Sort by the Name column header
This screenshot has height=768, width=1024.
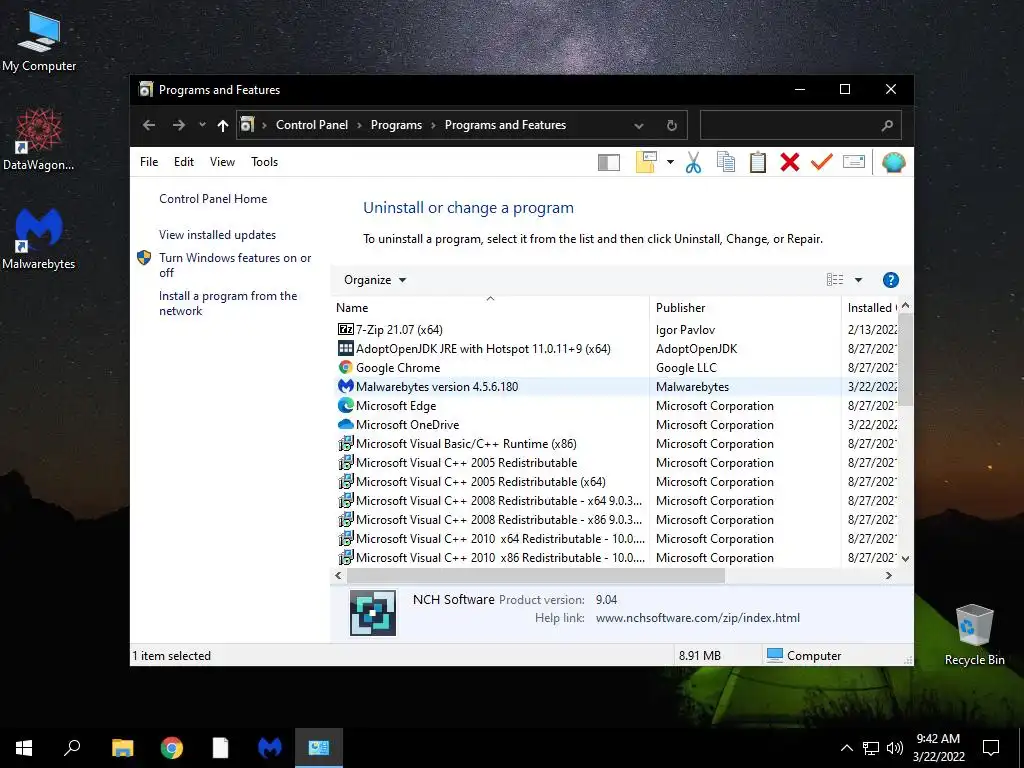[490, 308]
